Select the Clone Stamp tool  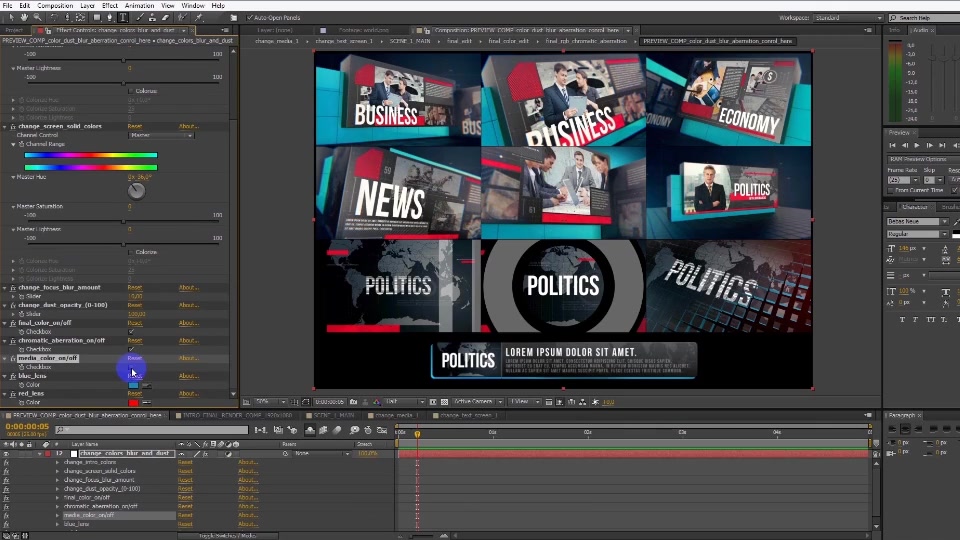[x=152, y=18]
